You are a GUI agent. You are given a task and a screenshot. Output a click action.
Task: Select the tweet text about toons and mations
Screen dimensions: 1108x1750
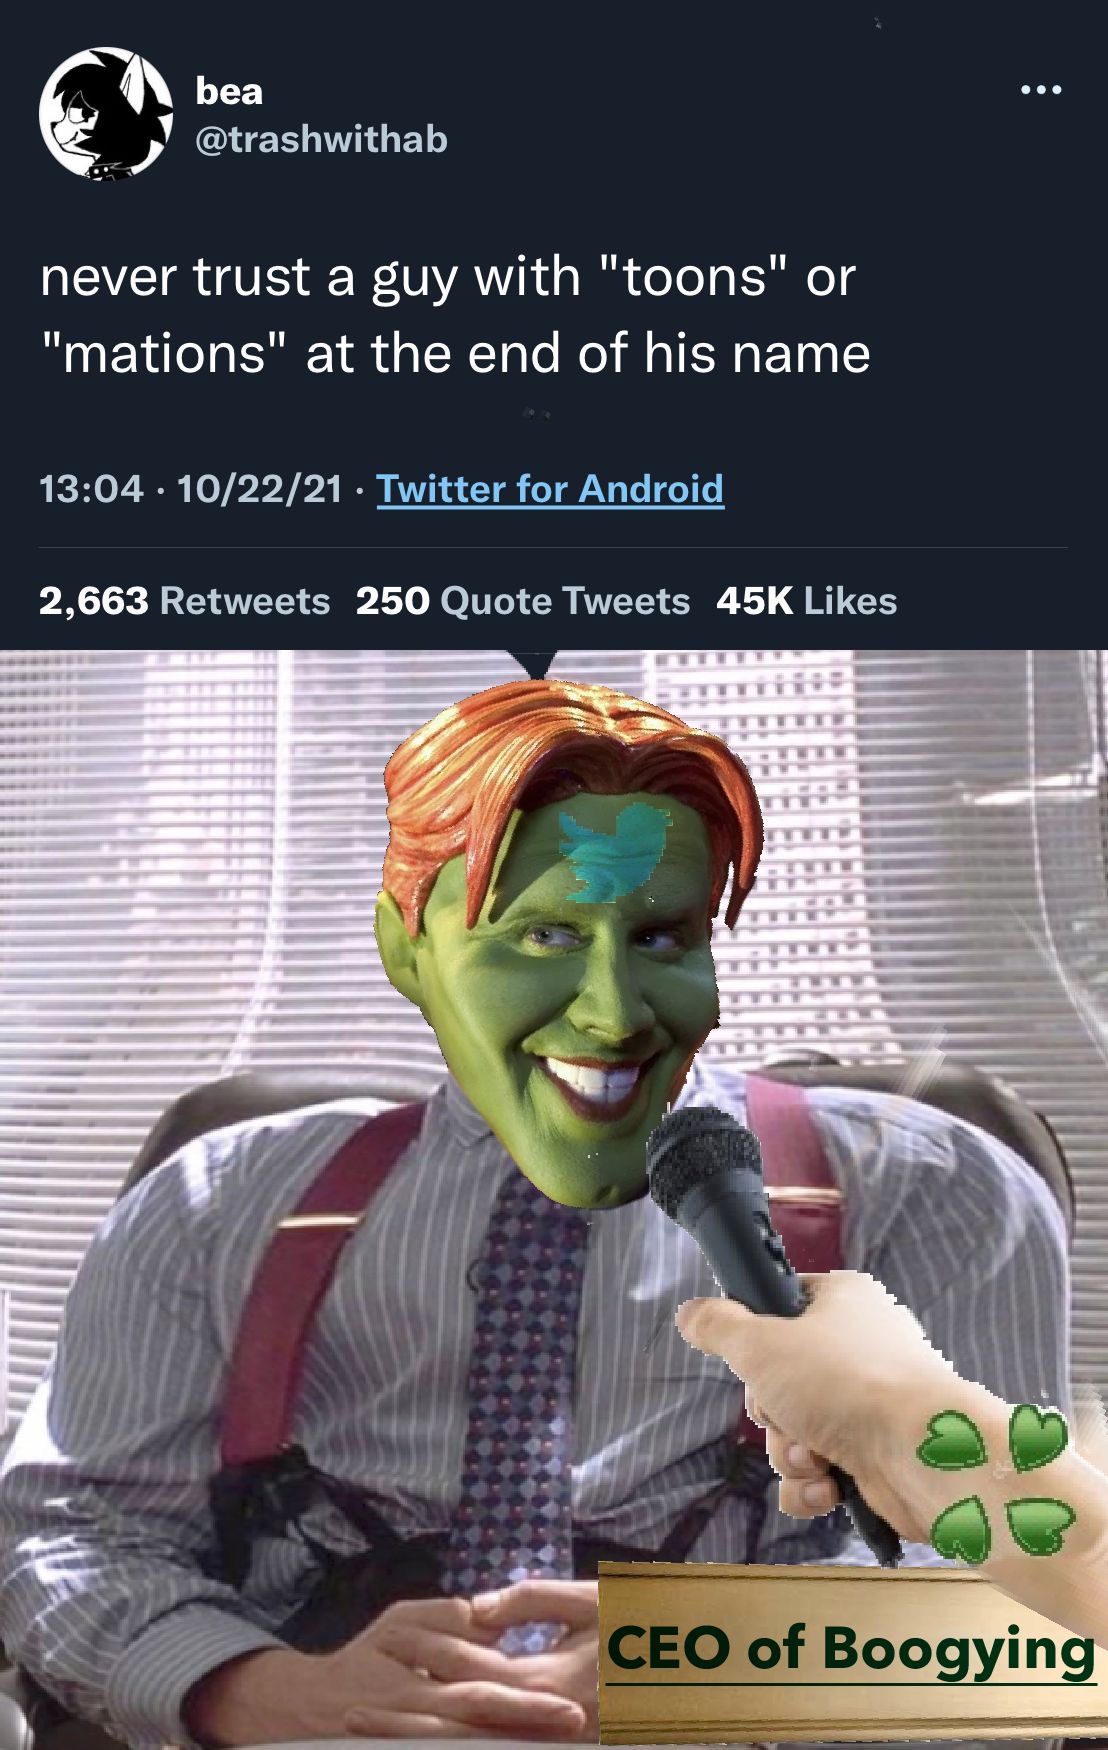455,315
